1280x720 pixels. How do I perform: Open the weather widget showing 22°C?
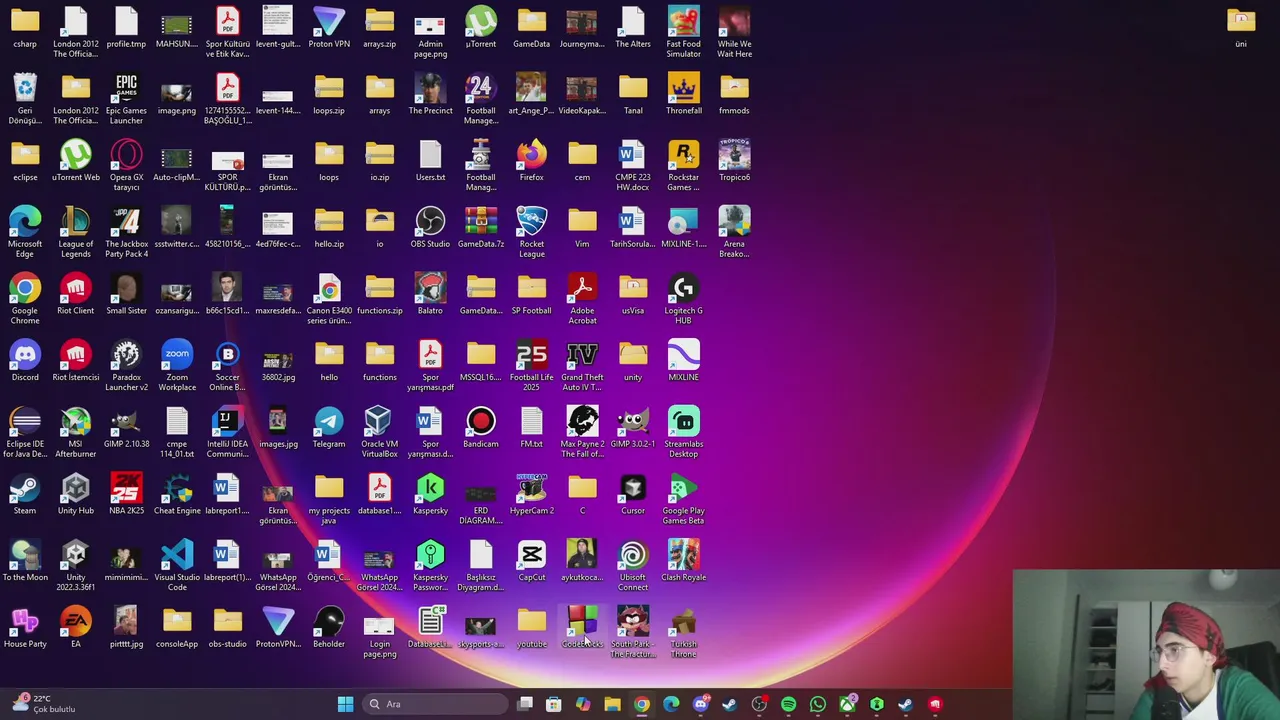pos(42,704)
